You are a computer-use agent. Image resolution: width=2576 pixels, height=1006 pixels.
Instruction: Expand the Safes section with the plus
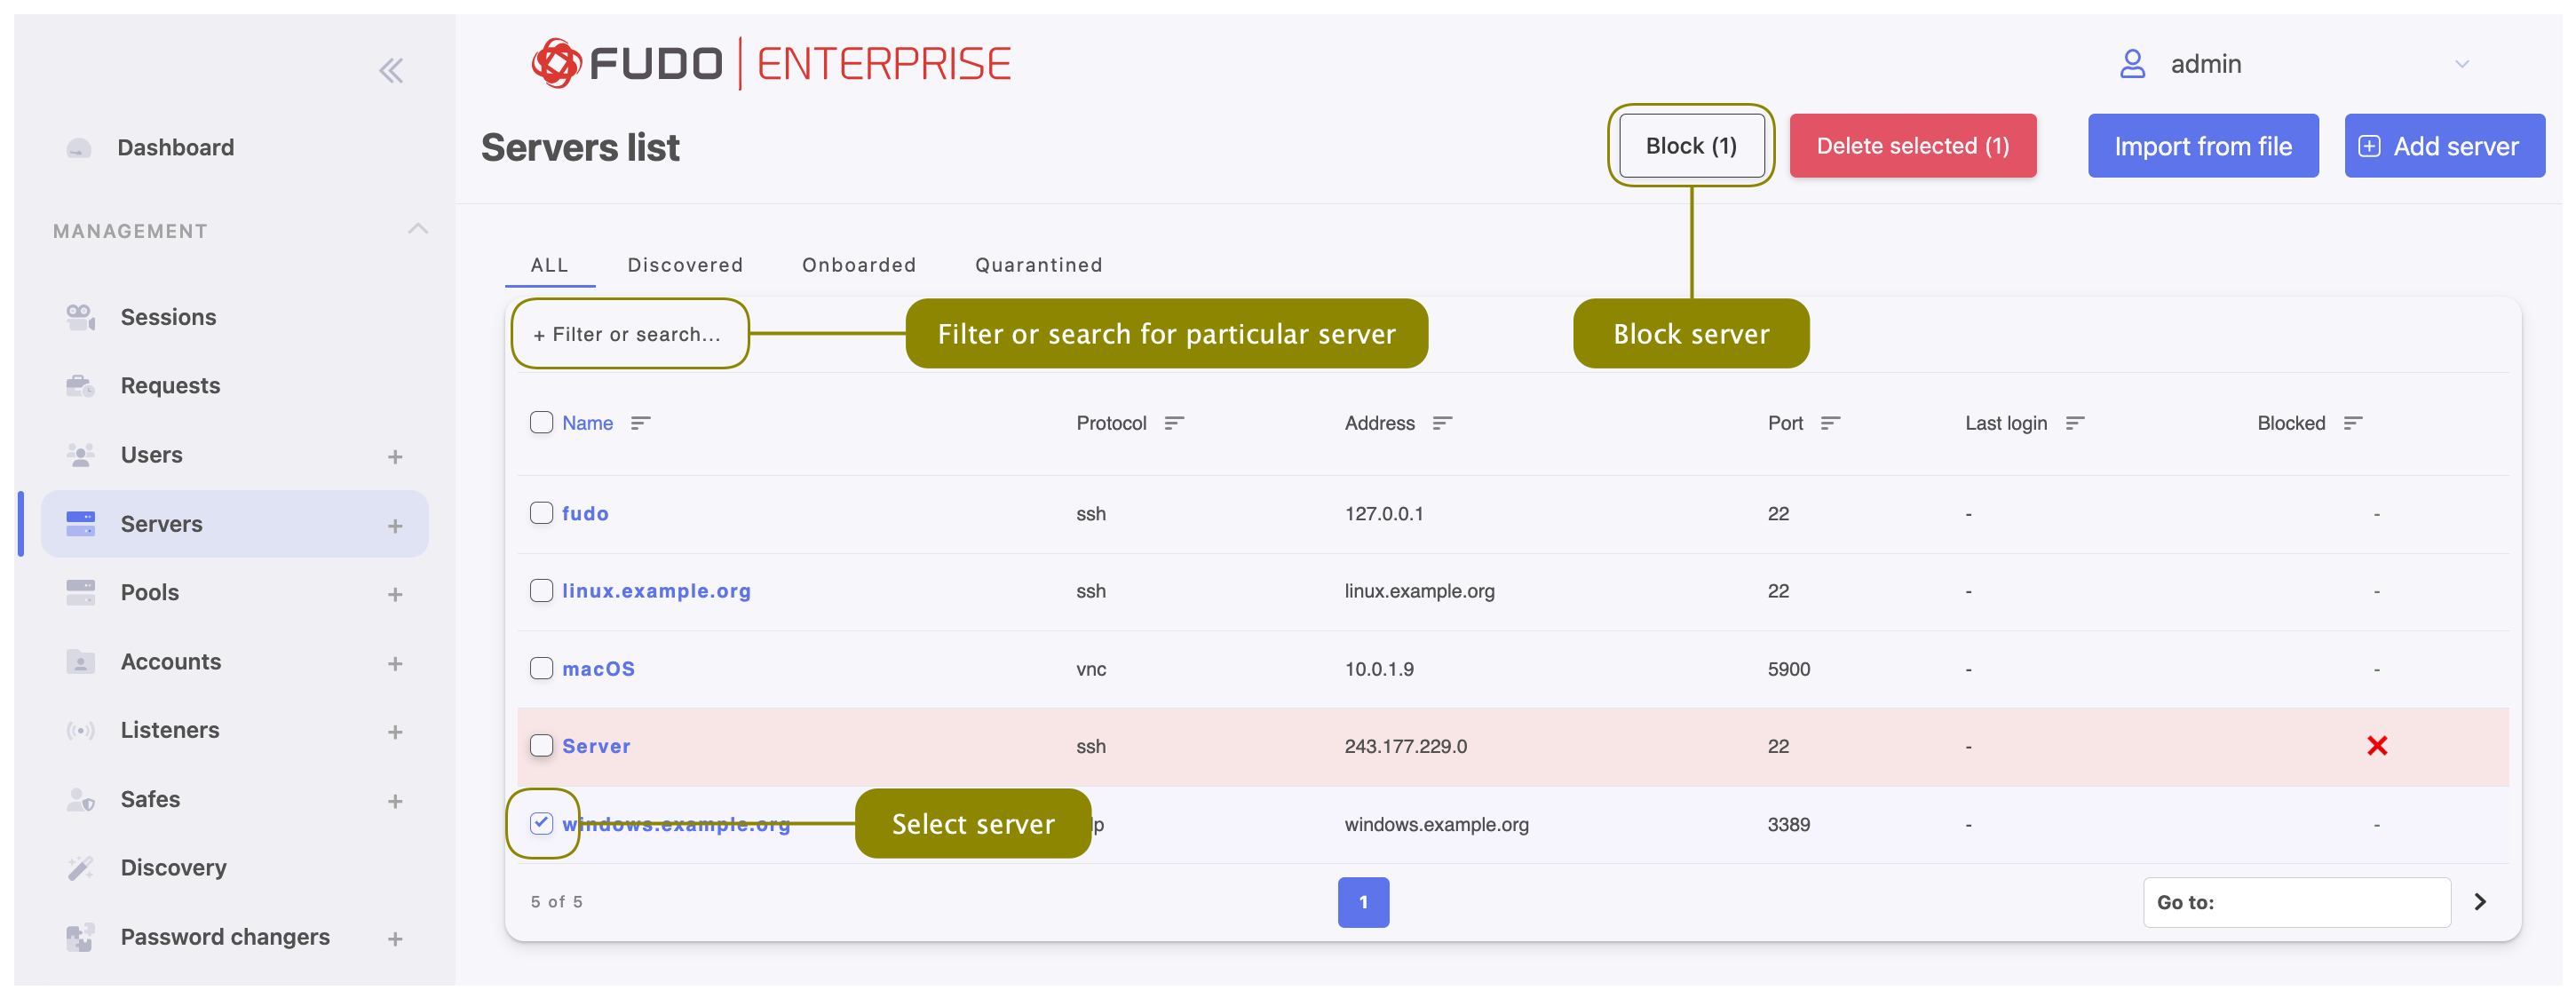click(x=396, y=799)
